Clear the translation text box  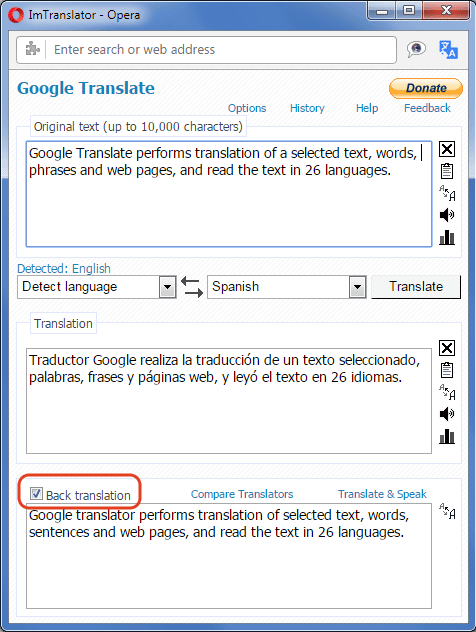[x=447, y=348]
